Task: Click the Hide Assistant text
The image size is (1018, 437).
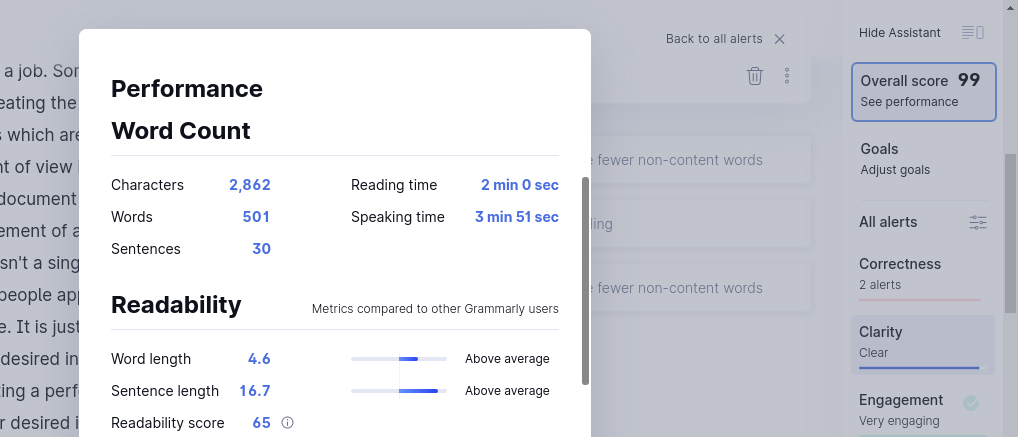Action: 899,33
